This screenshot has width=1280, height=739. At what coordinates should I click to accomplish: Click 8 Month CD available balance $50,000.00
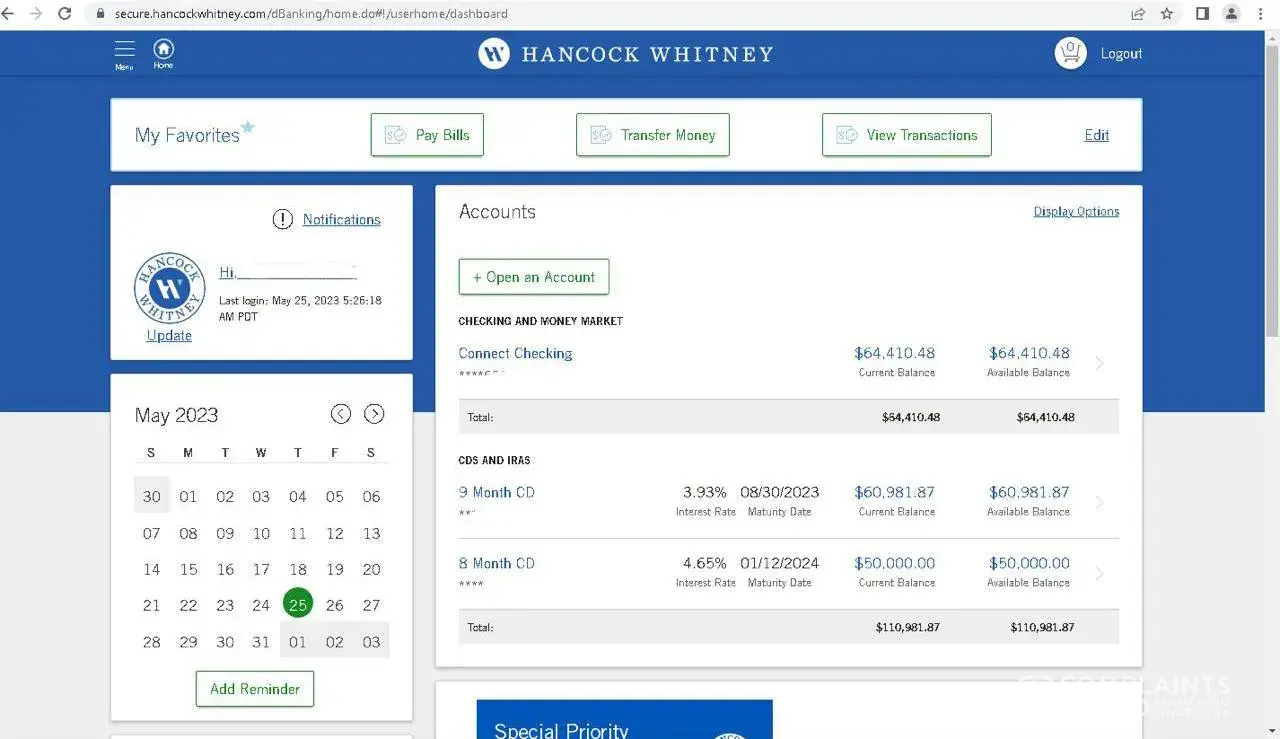pos(1029,563)
